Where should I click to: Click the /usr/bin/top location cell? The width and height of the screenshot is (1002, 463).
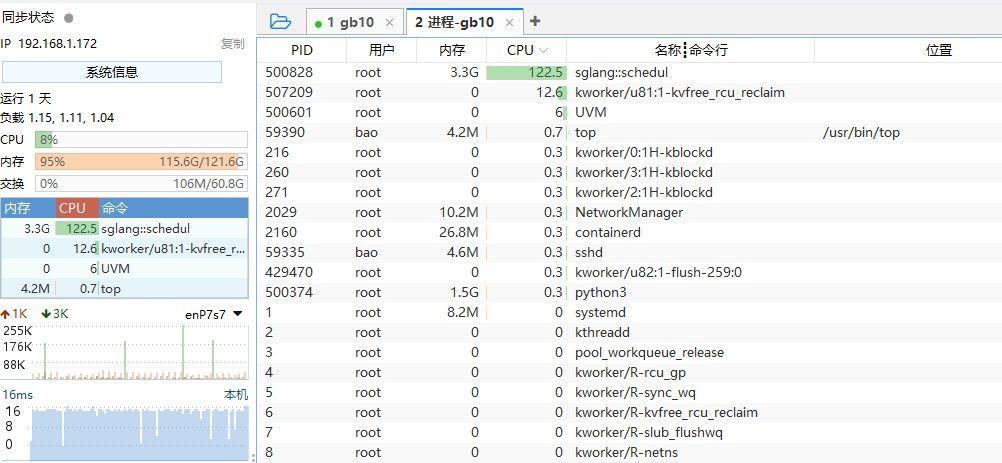861,133
